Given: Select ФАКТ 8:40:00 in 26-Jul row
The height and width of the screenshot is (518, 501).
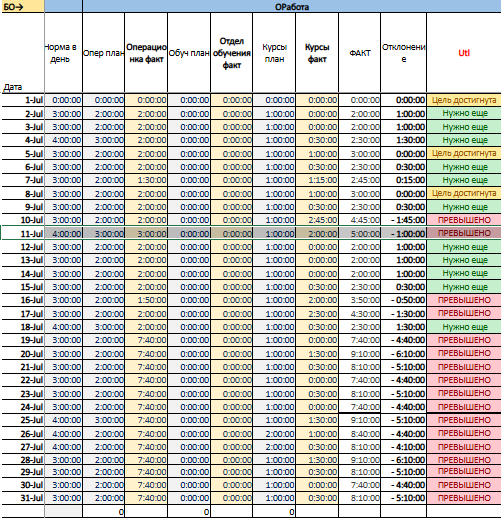Looking at the screenshot, I should tap(360, 434).
